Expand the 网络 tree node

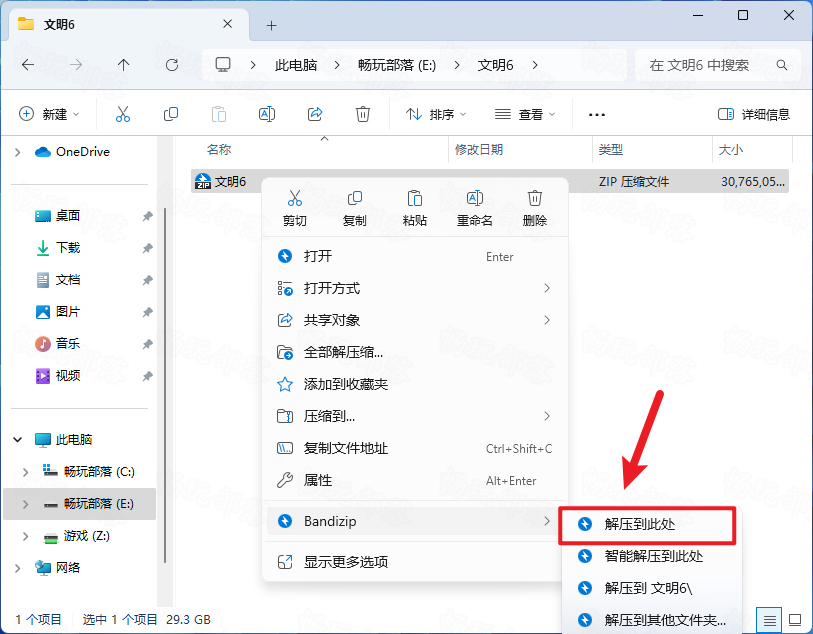click(18, 568)
